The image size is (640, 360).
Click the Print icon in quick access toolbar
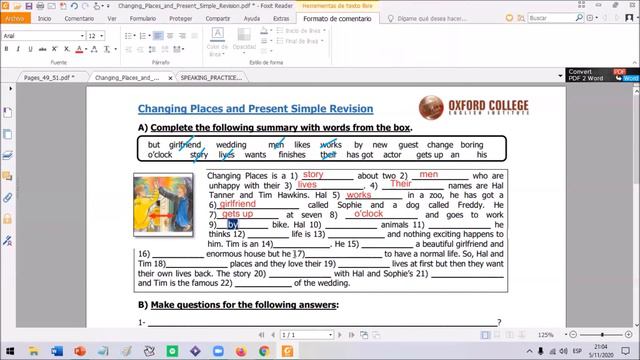40,6
